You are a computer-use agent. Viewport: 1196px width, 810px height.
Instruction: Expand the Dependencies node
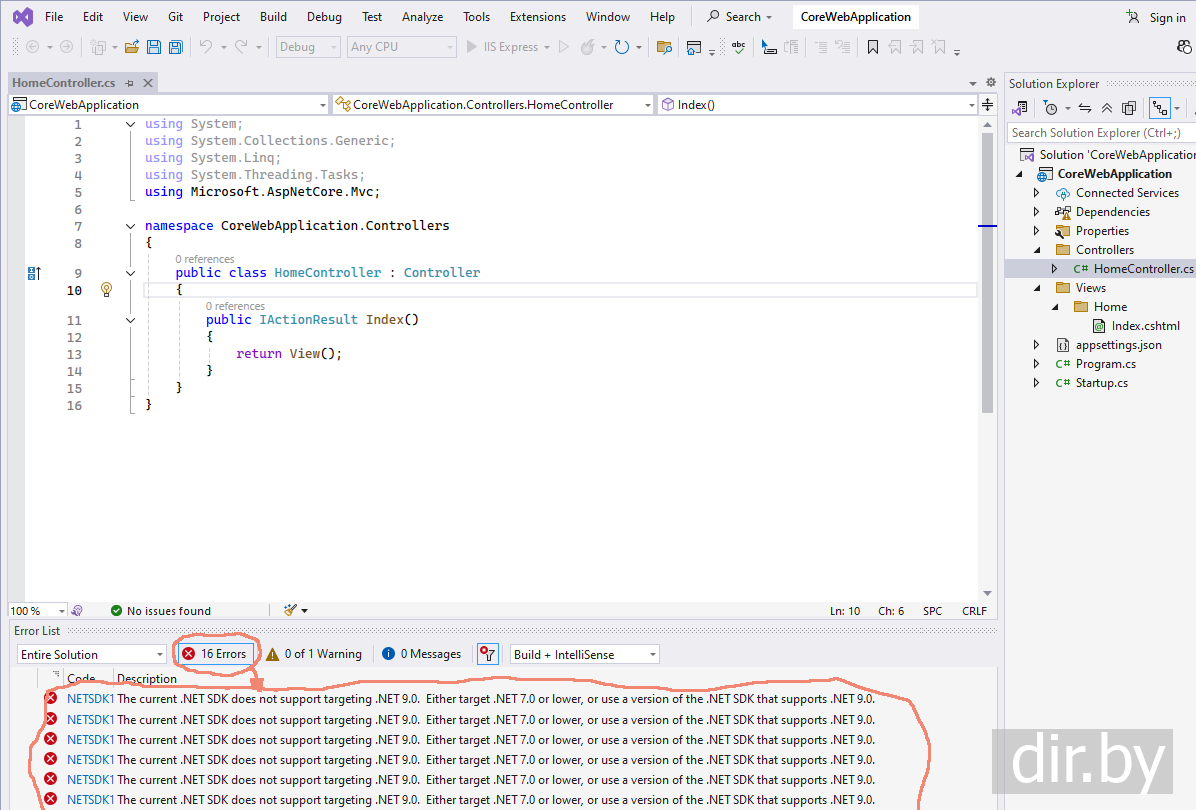1037,212
